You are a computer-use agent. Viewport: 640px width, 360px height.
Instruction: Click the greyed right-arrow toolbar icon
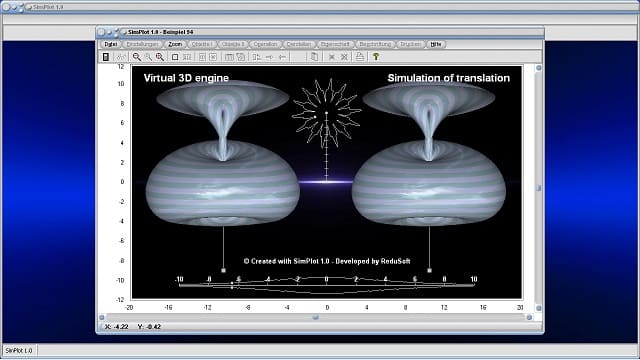coord(269,57)
